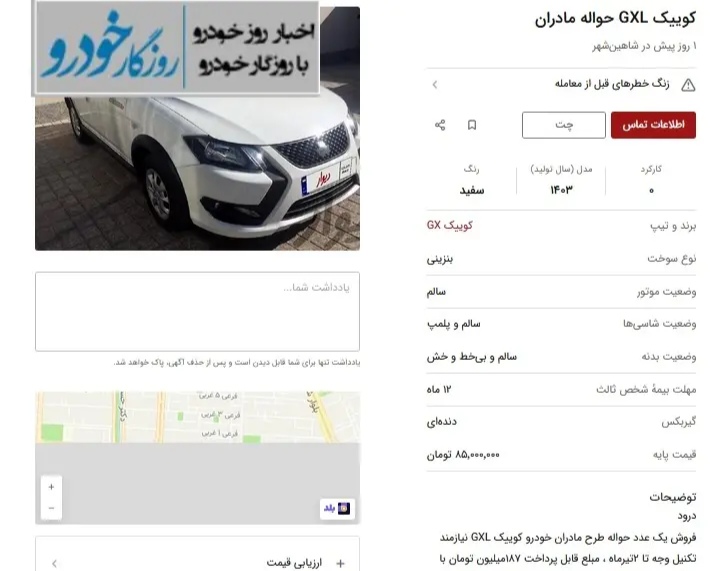Click the Balad map logo
Screen dimensions: 717x571
click(x=337, y=508)
